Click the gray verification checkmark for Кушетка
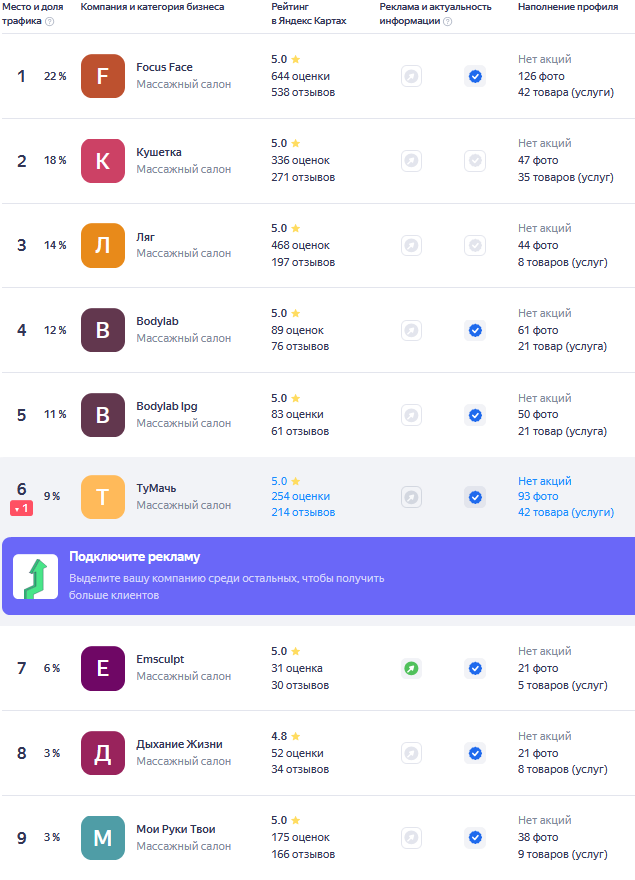This screenshot has width=635, height=880. [475, 161]
